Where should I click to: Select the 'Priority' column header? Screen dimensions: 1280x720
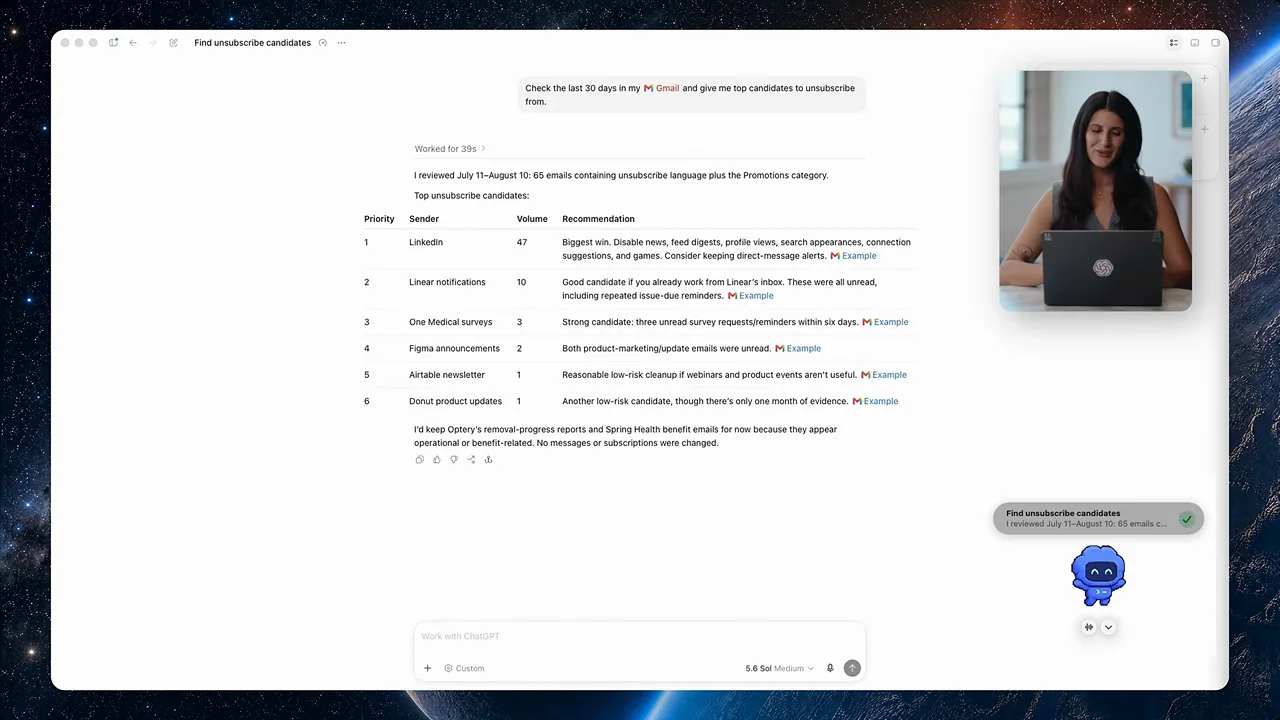(x=379, y=219)
